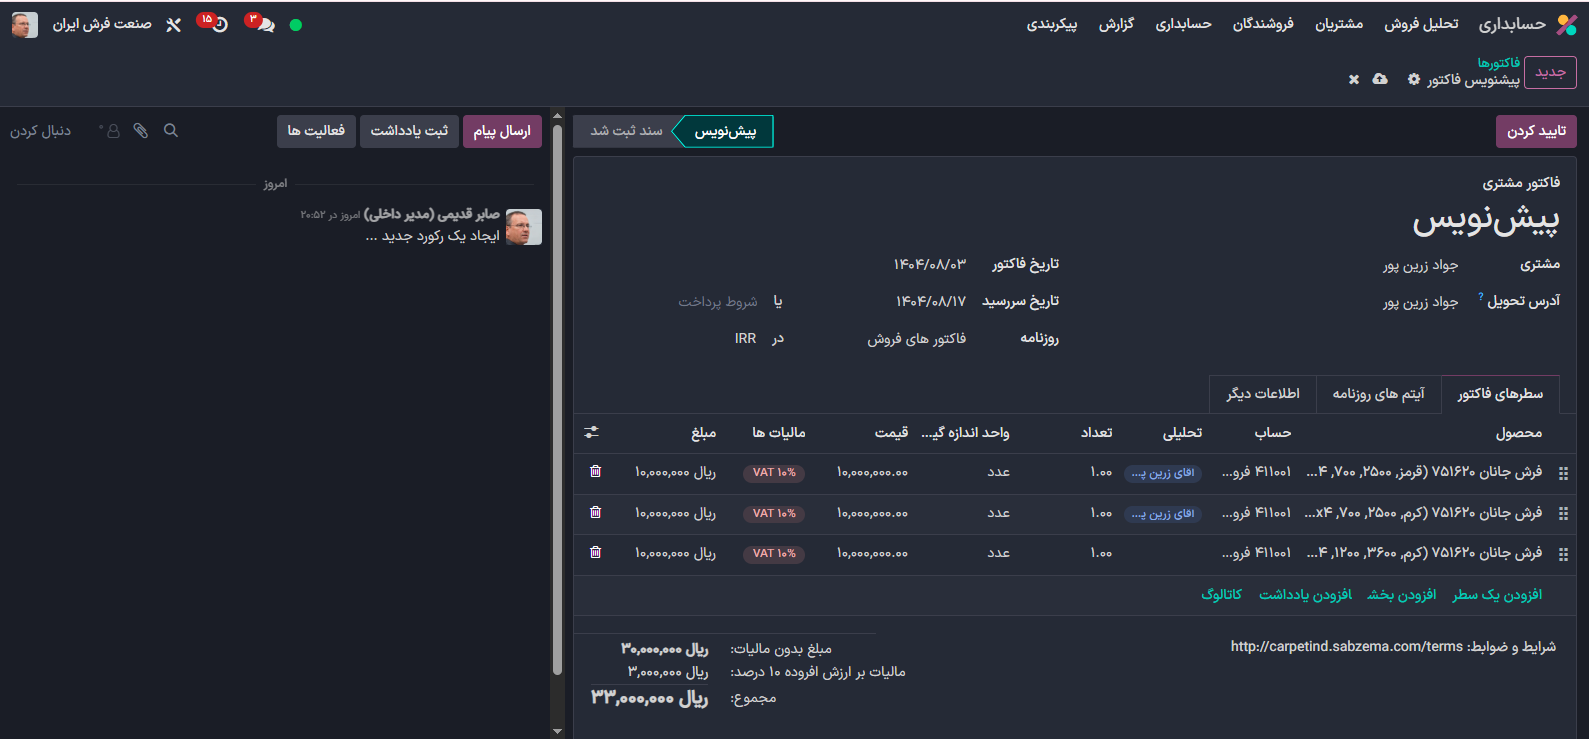Toggle following via دنبال کردن

click(x=41, y=131)
